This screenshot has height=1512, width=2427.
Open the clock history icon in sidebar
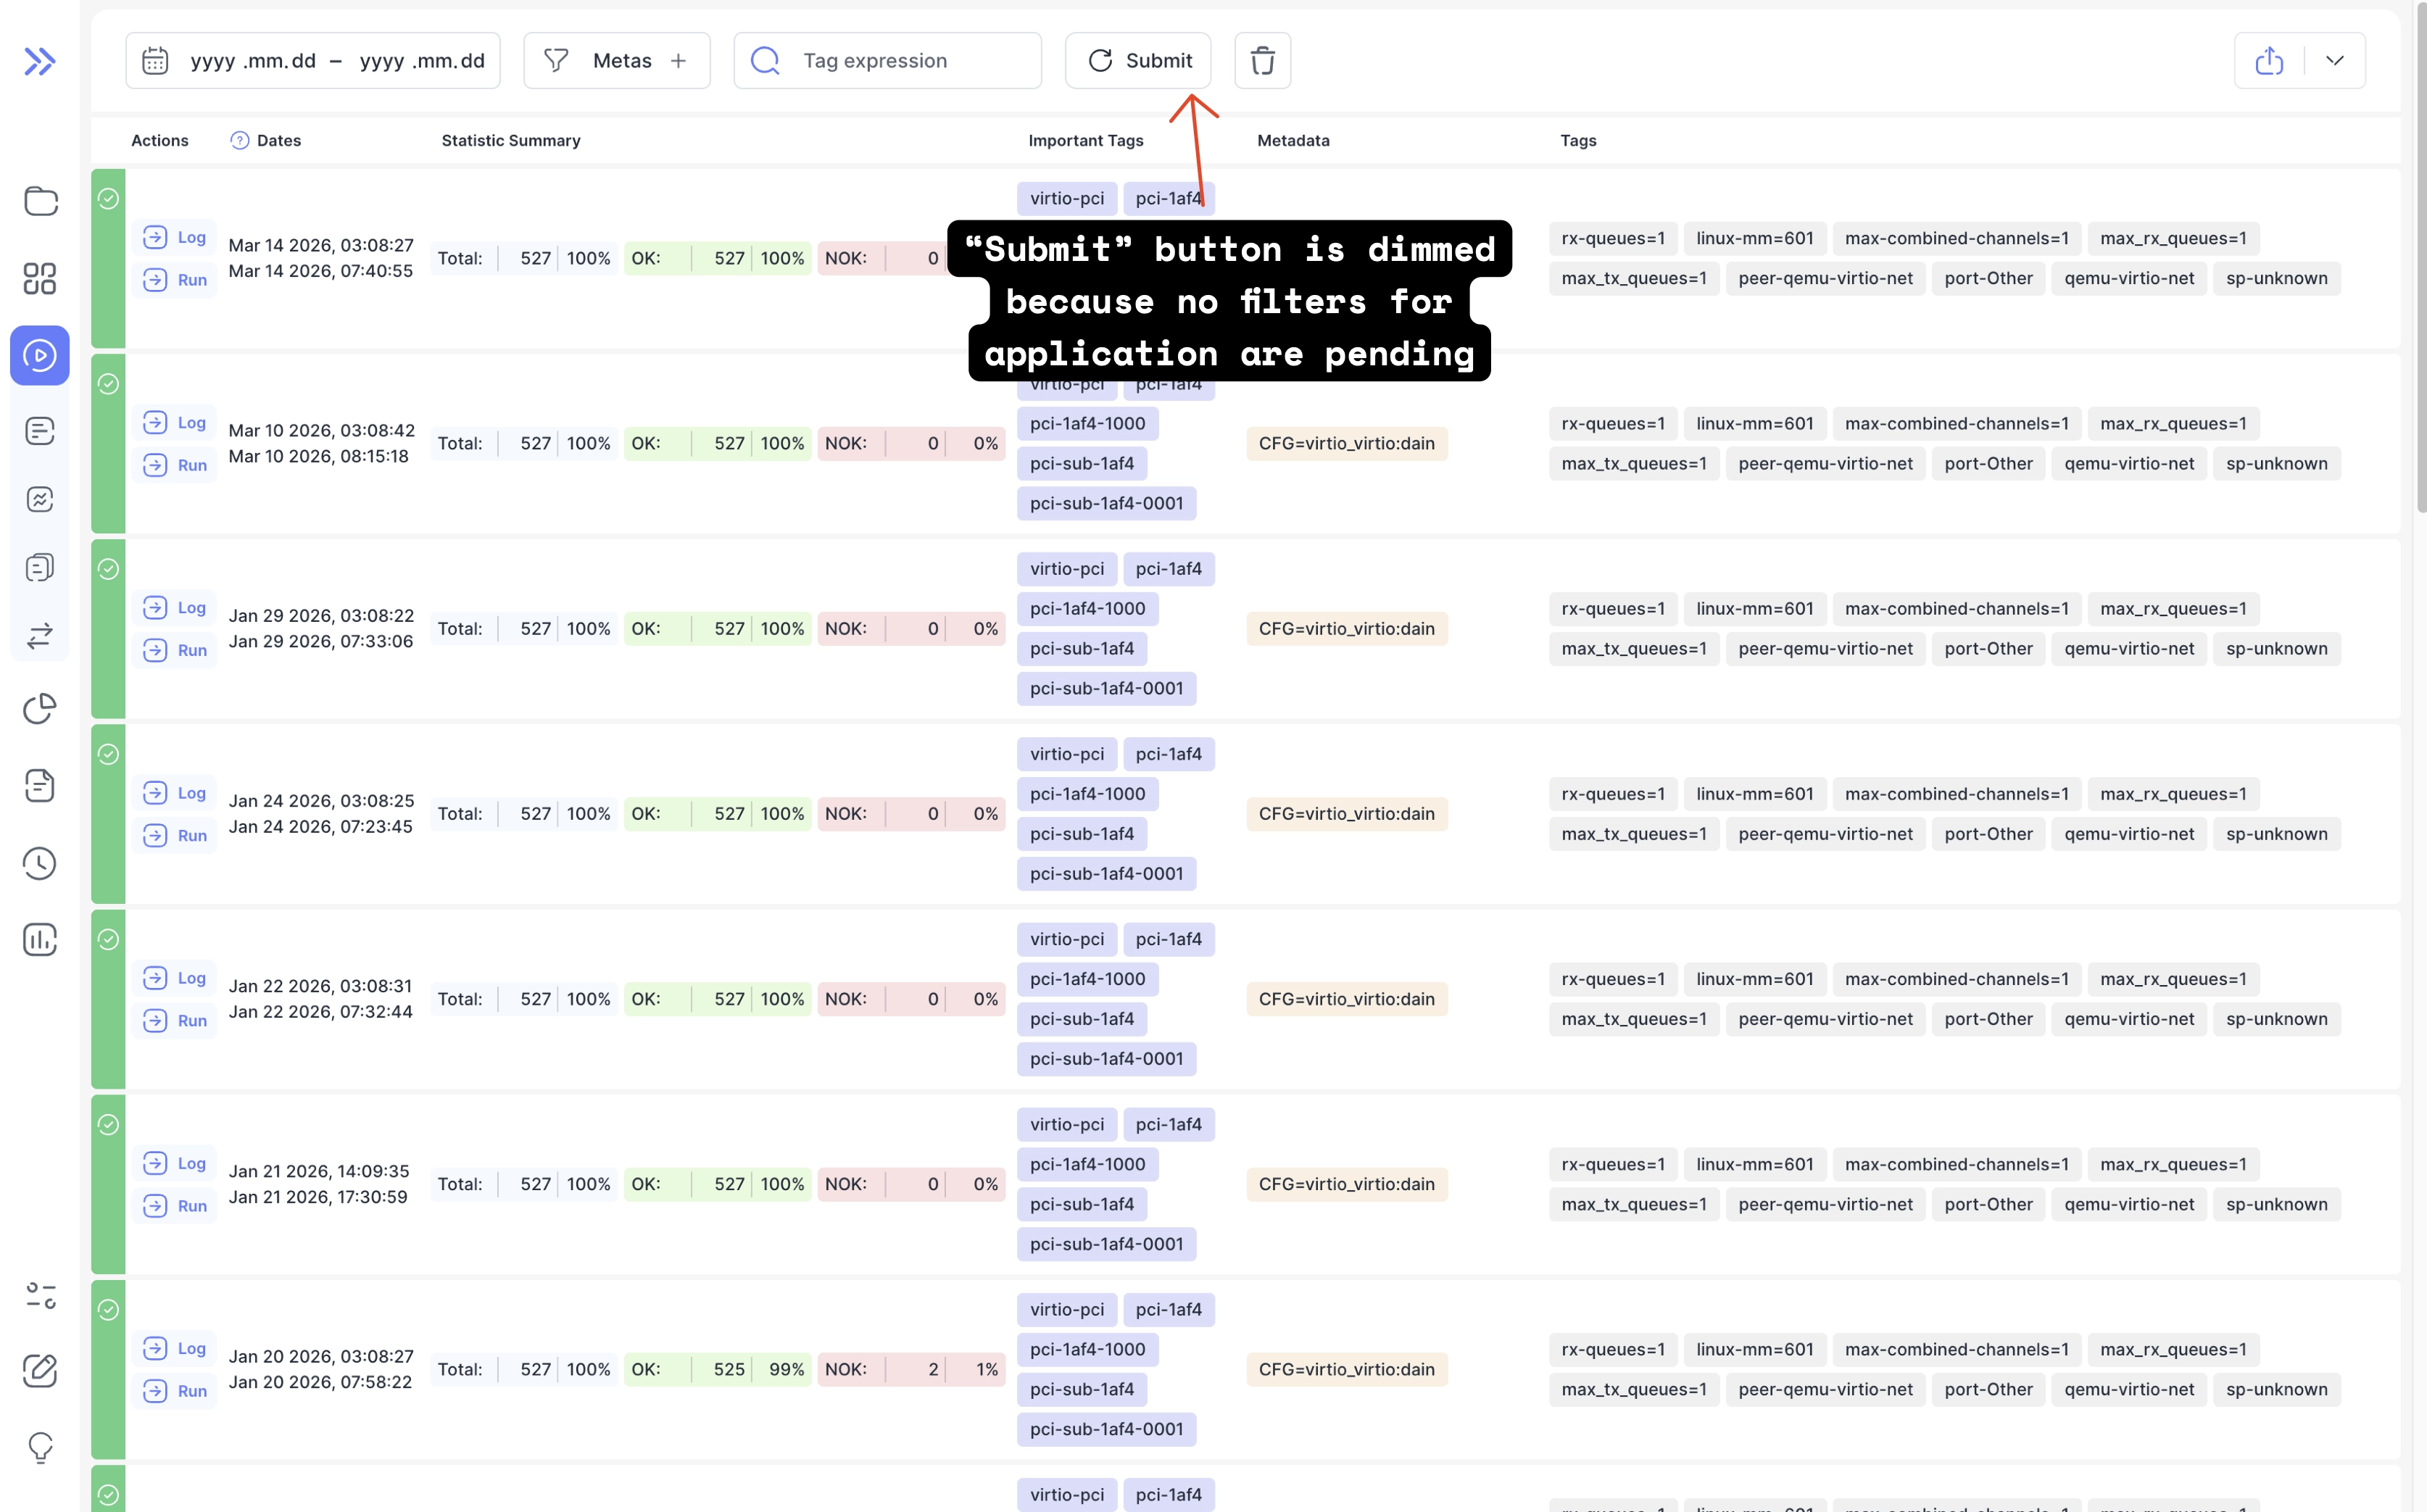pyautogui.click(x=40, y=863)
